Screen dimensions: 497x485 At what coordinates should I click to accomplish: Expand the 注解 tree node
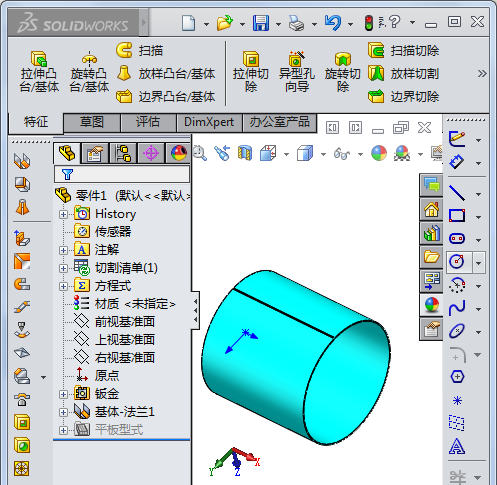pos(63,250)
